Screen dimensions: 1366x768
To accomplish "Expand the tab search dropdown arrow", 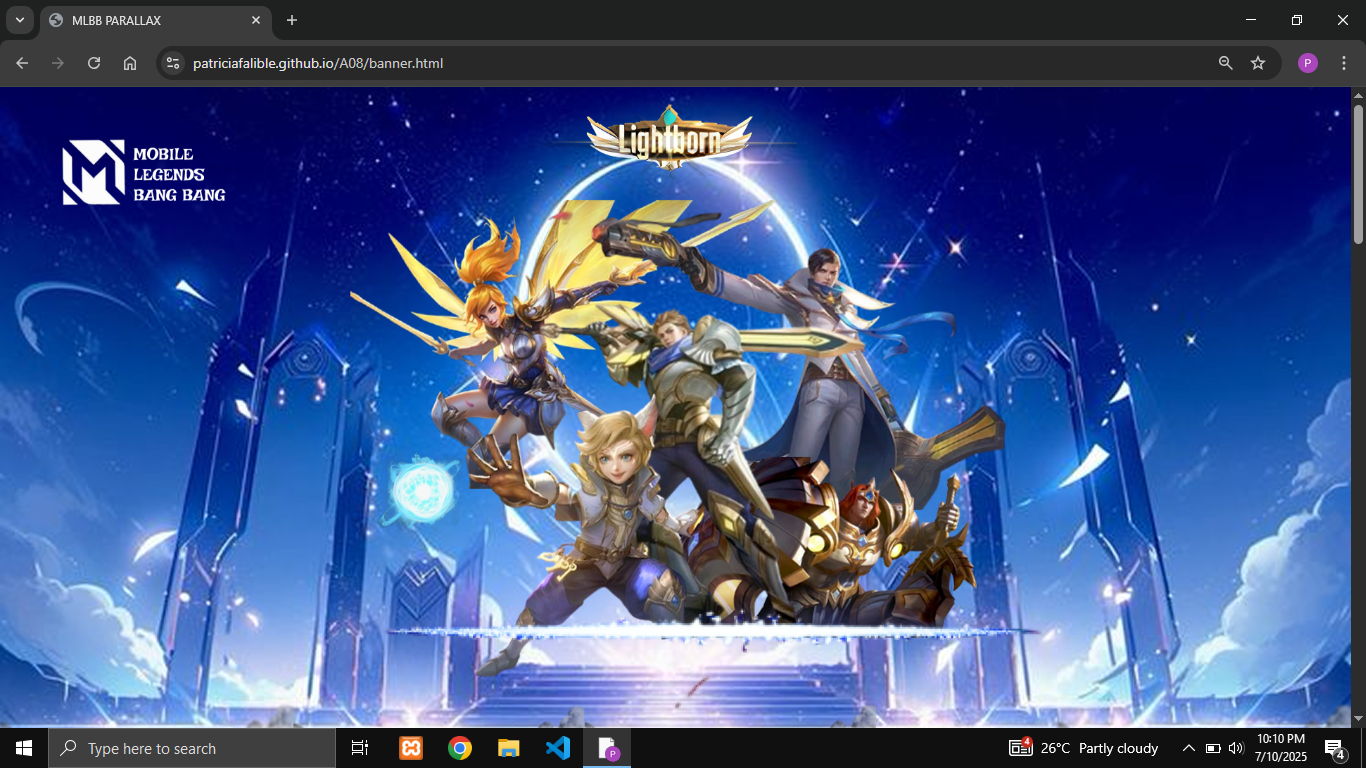I will 19,20.
